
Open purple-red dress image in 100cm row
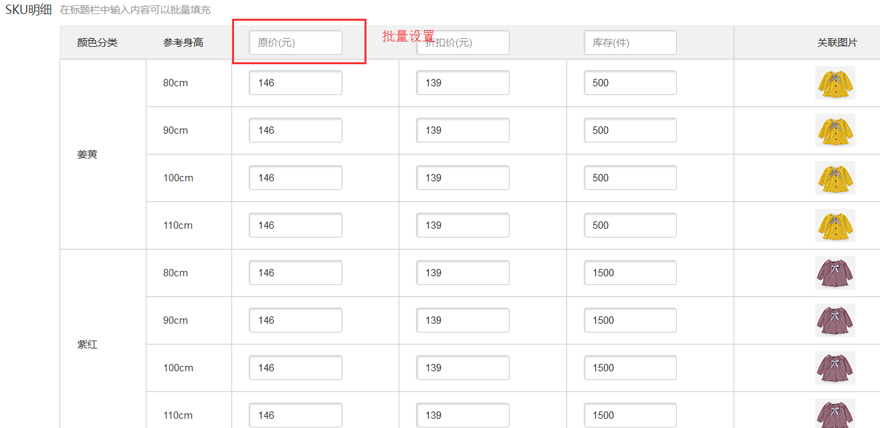coord(834,368)
